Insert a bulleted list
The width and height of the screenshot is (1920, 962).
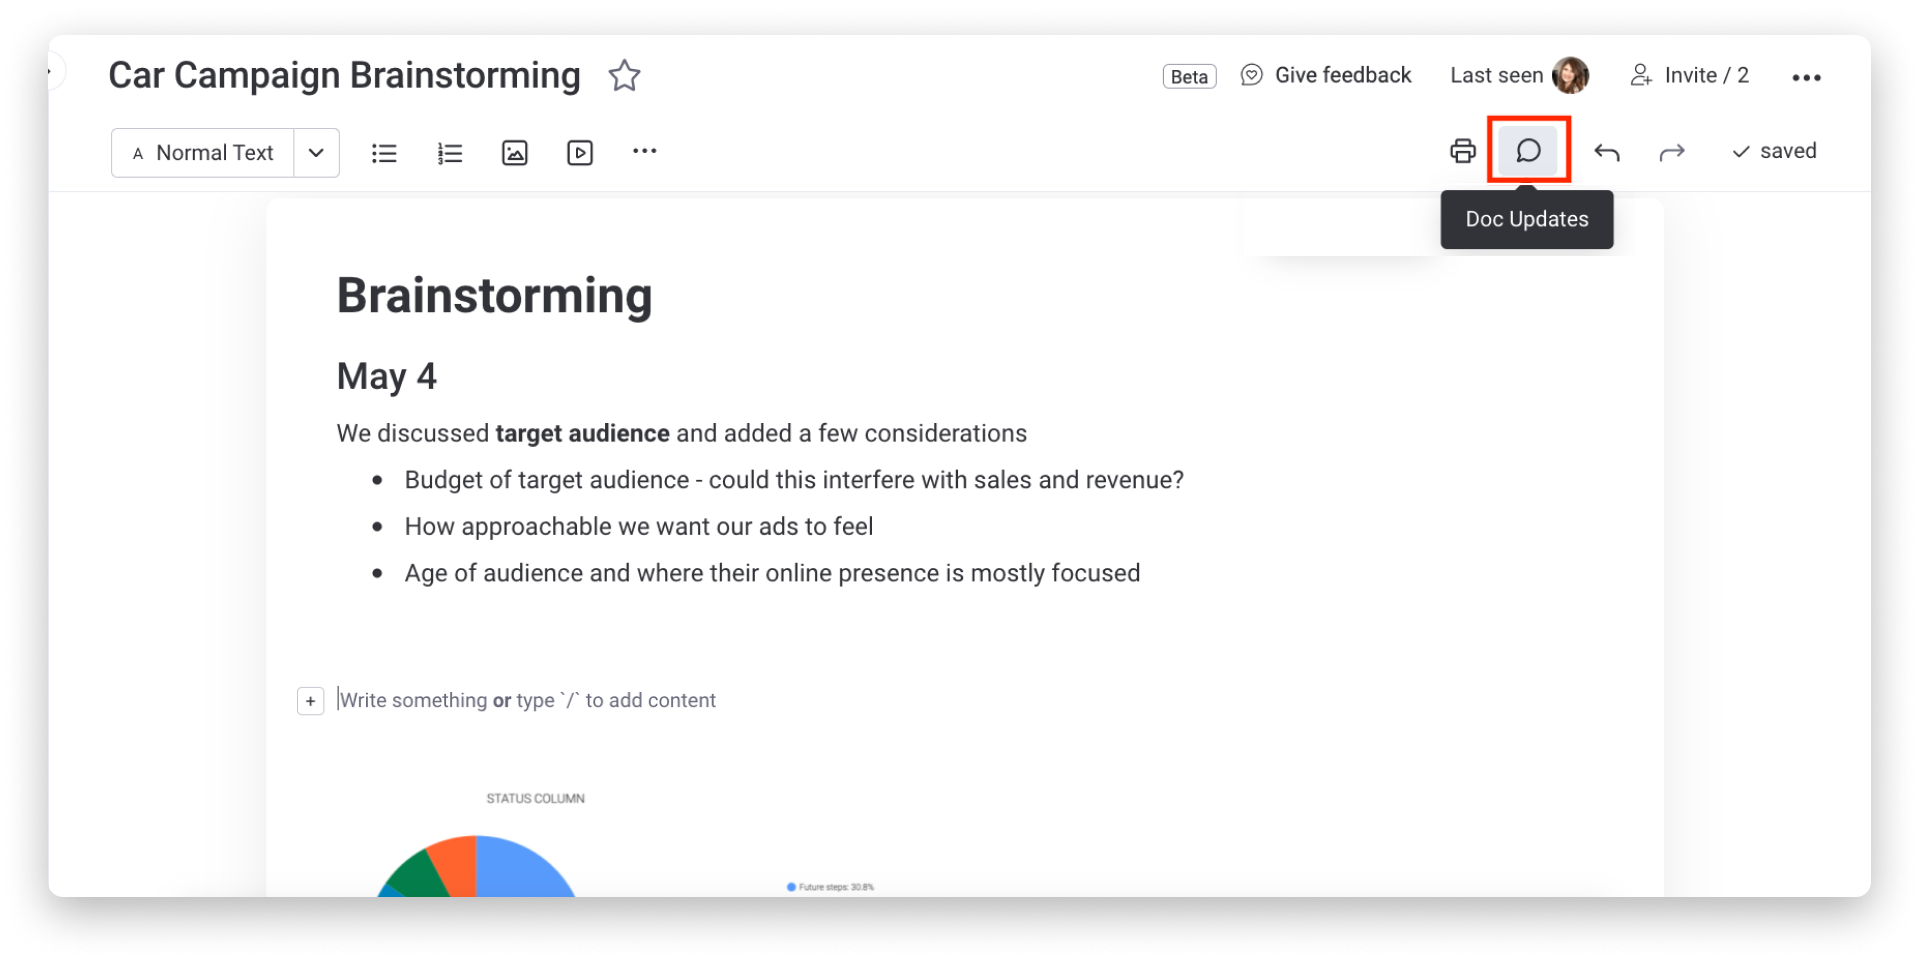click(384, 153)
